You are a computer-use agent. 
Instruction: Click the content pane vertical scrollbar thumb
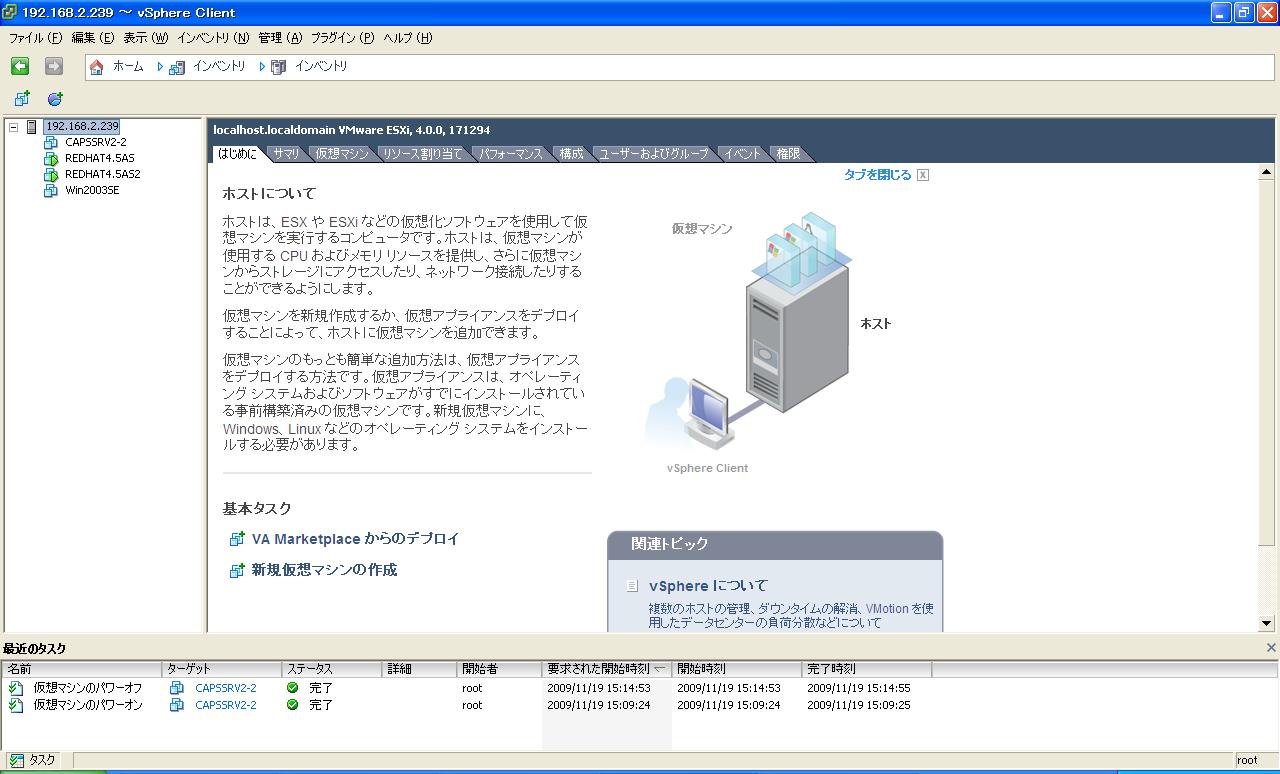coord(1266,364)
